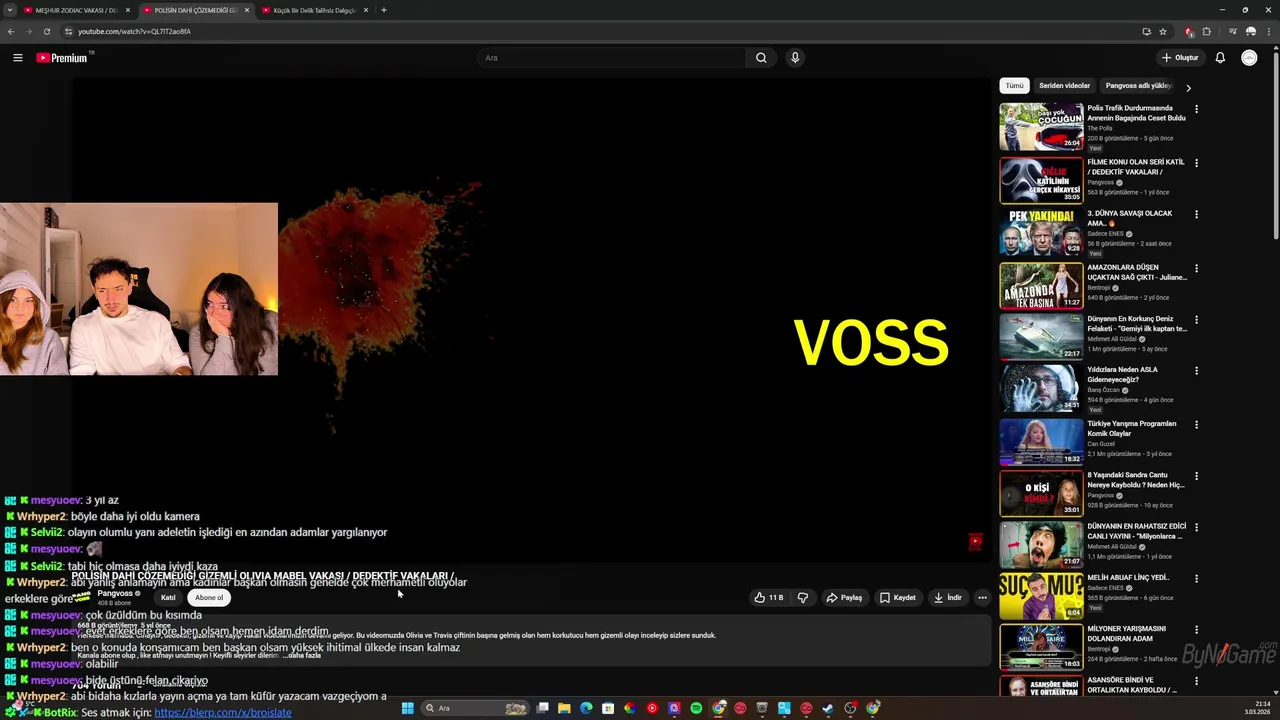Open options for Türkiye Yarışma Programları video
This screenshot has height=720, width=1280.
click(1196, 425)
